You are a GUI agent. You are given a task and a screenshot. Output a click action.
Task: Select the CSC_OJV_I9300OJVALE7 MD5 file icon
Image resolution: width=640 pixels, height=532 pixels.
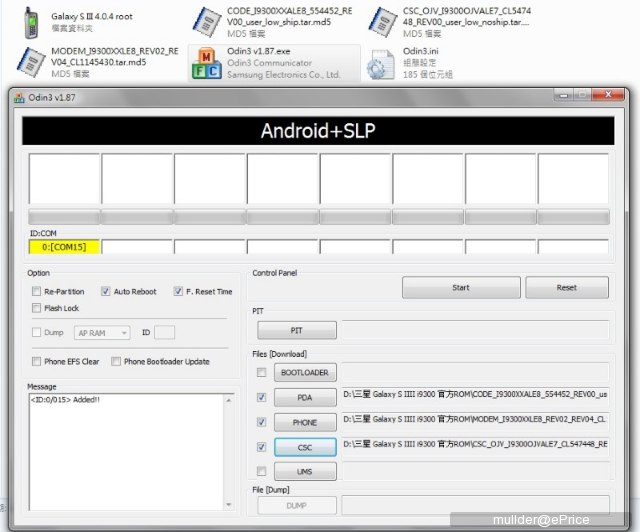pos(382,22)
